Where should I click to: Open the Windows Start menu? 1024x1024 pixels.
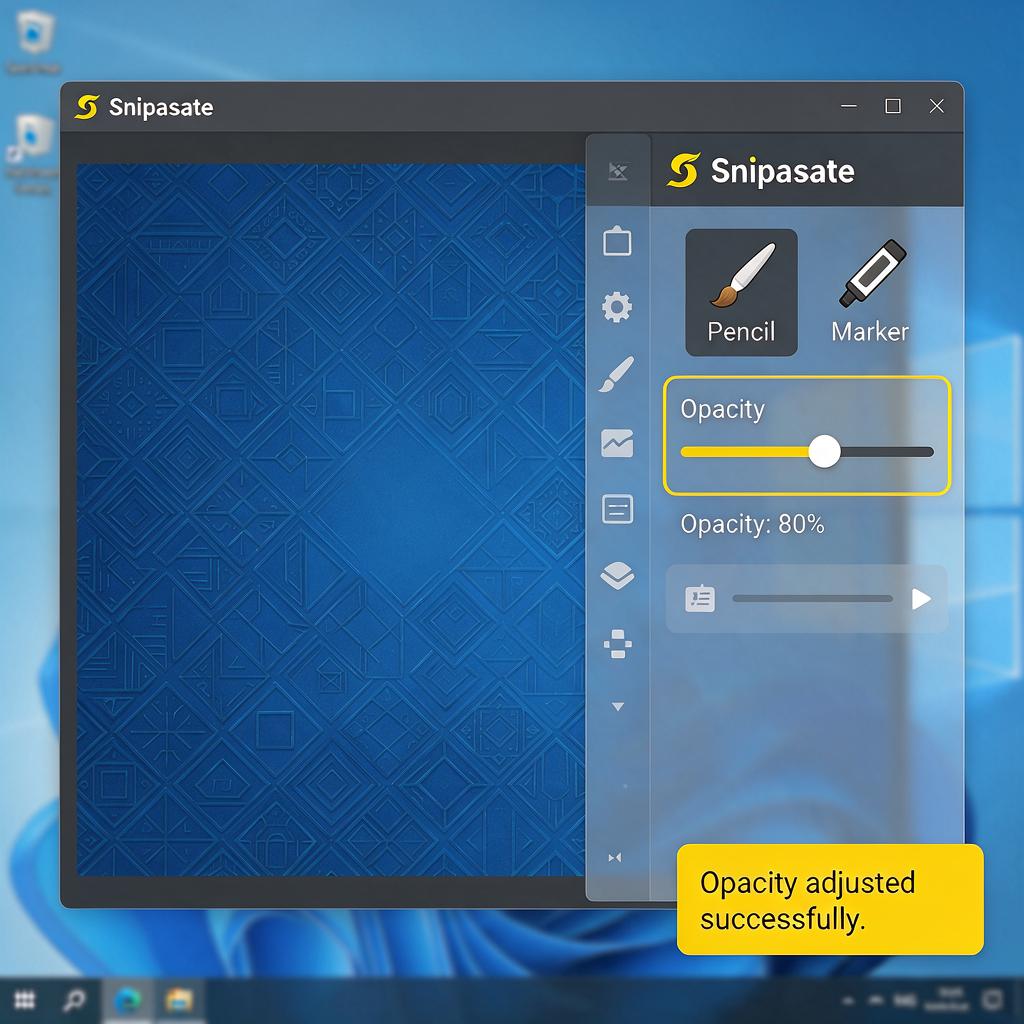[25, 1000]
